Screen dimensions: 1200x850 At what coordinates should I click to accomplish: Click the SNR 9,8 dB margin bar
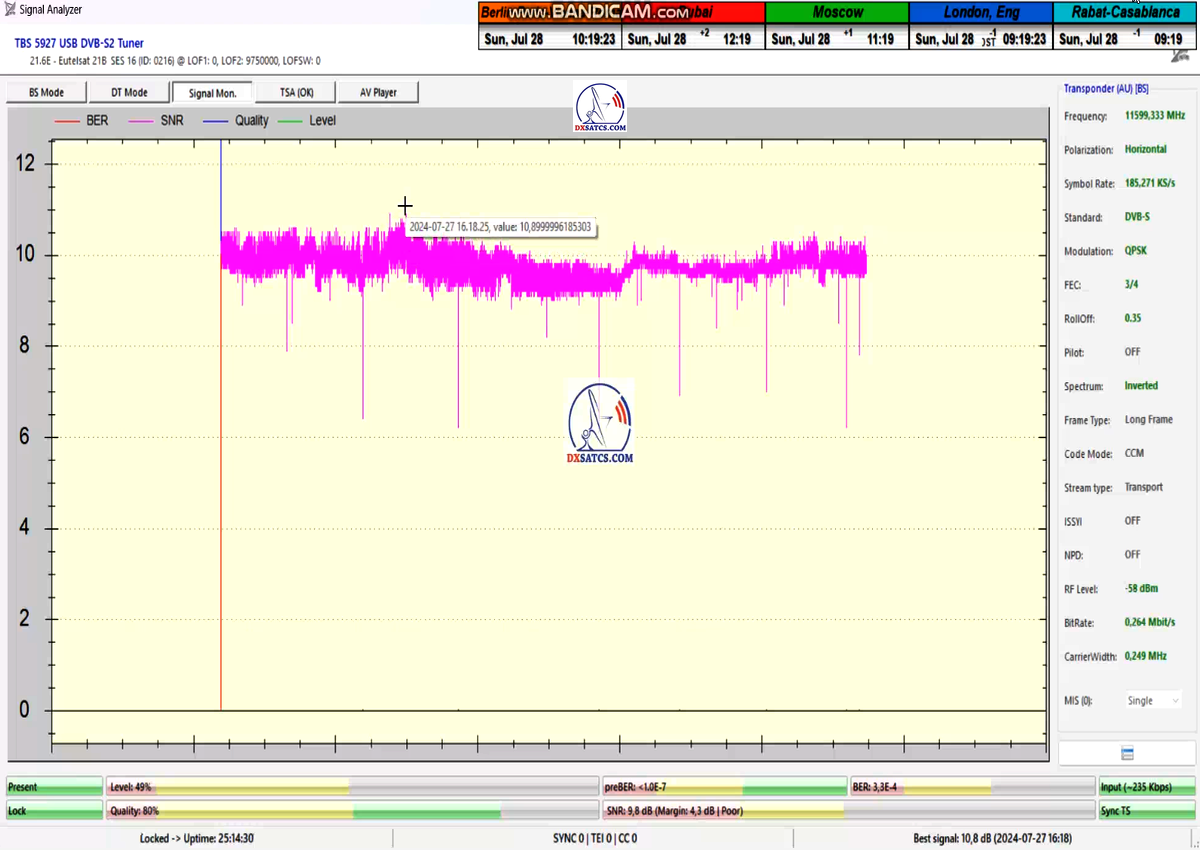coord(847,811)
